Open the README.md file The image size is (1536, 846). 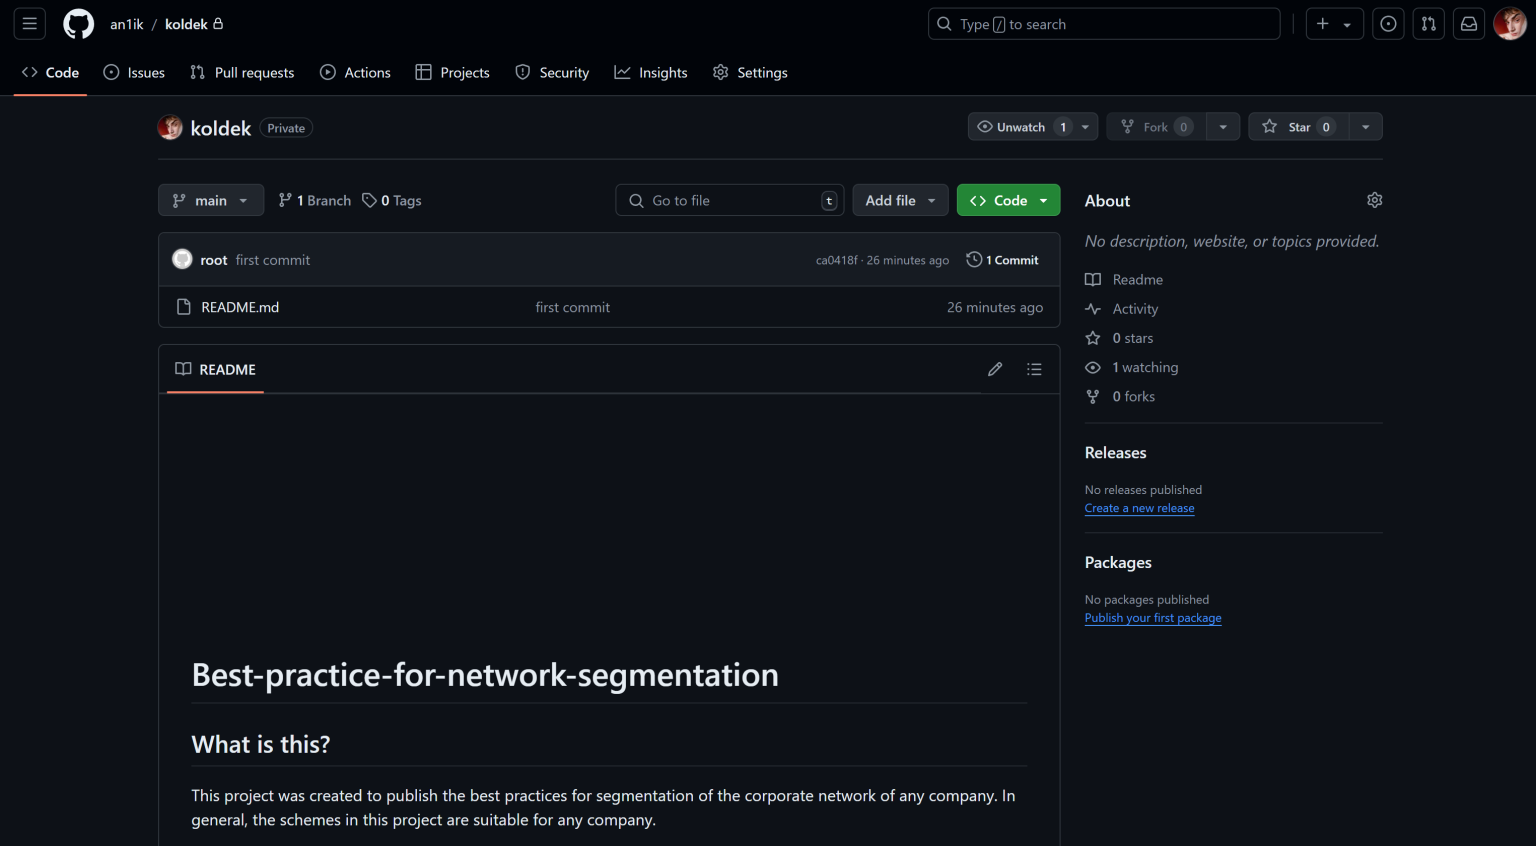239,307
